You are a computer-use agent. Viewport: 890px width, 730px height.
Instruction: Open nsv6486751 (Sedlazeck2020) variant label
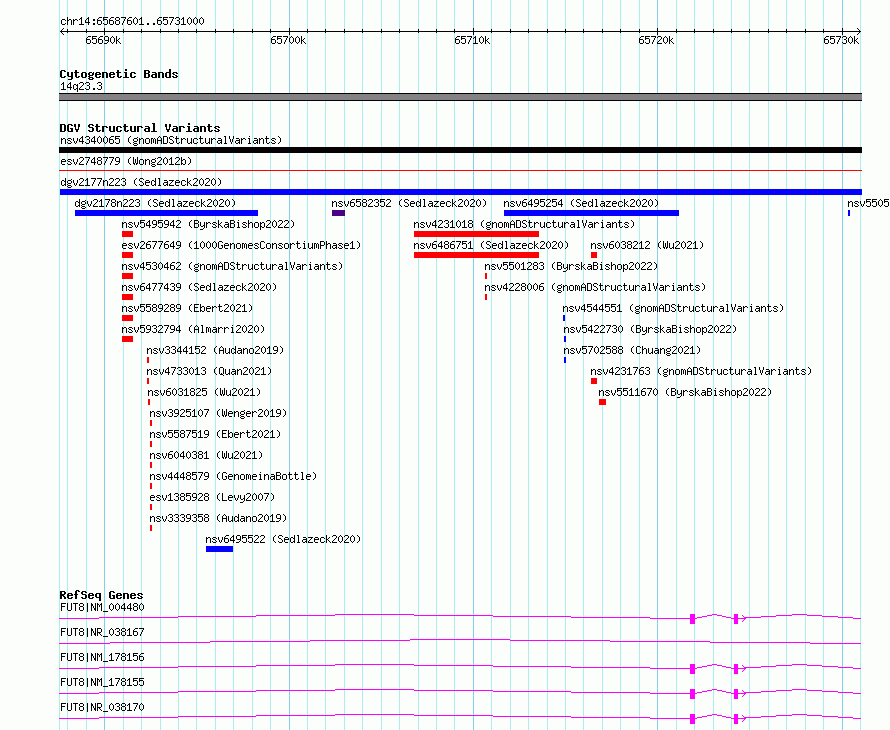pos(491,245)
